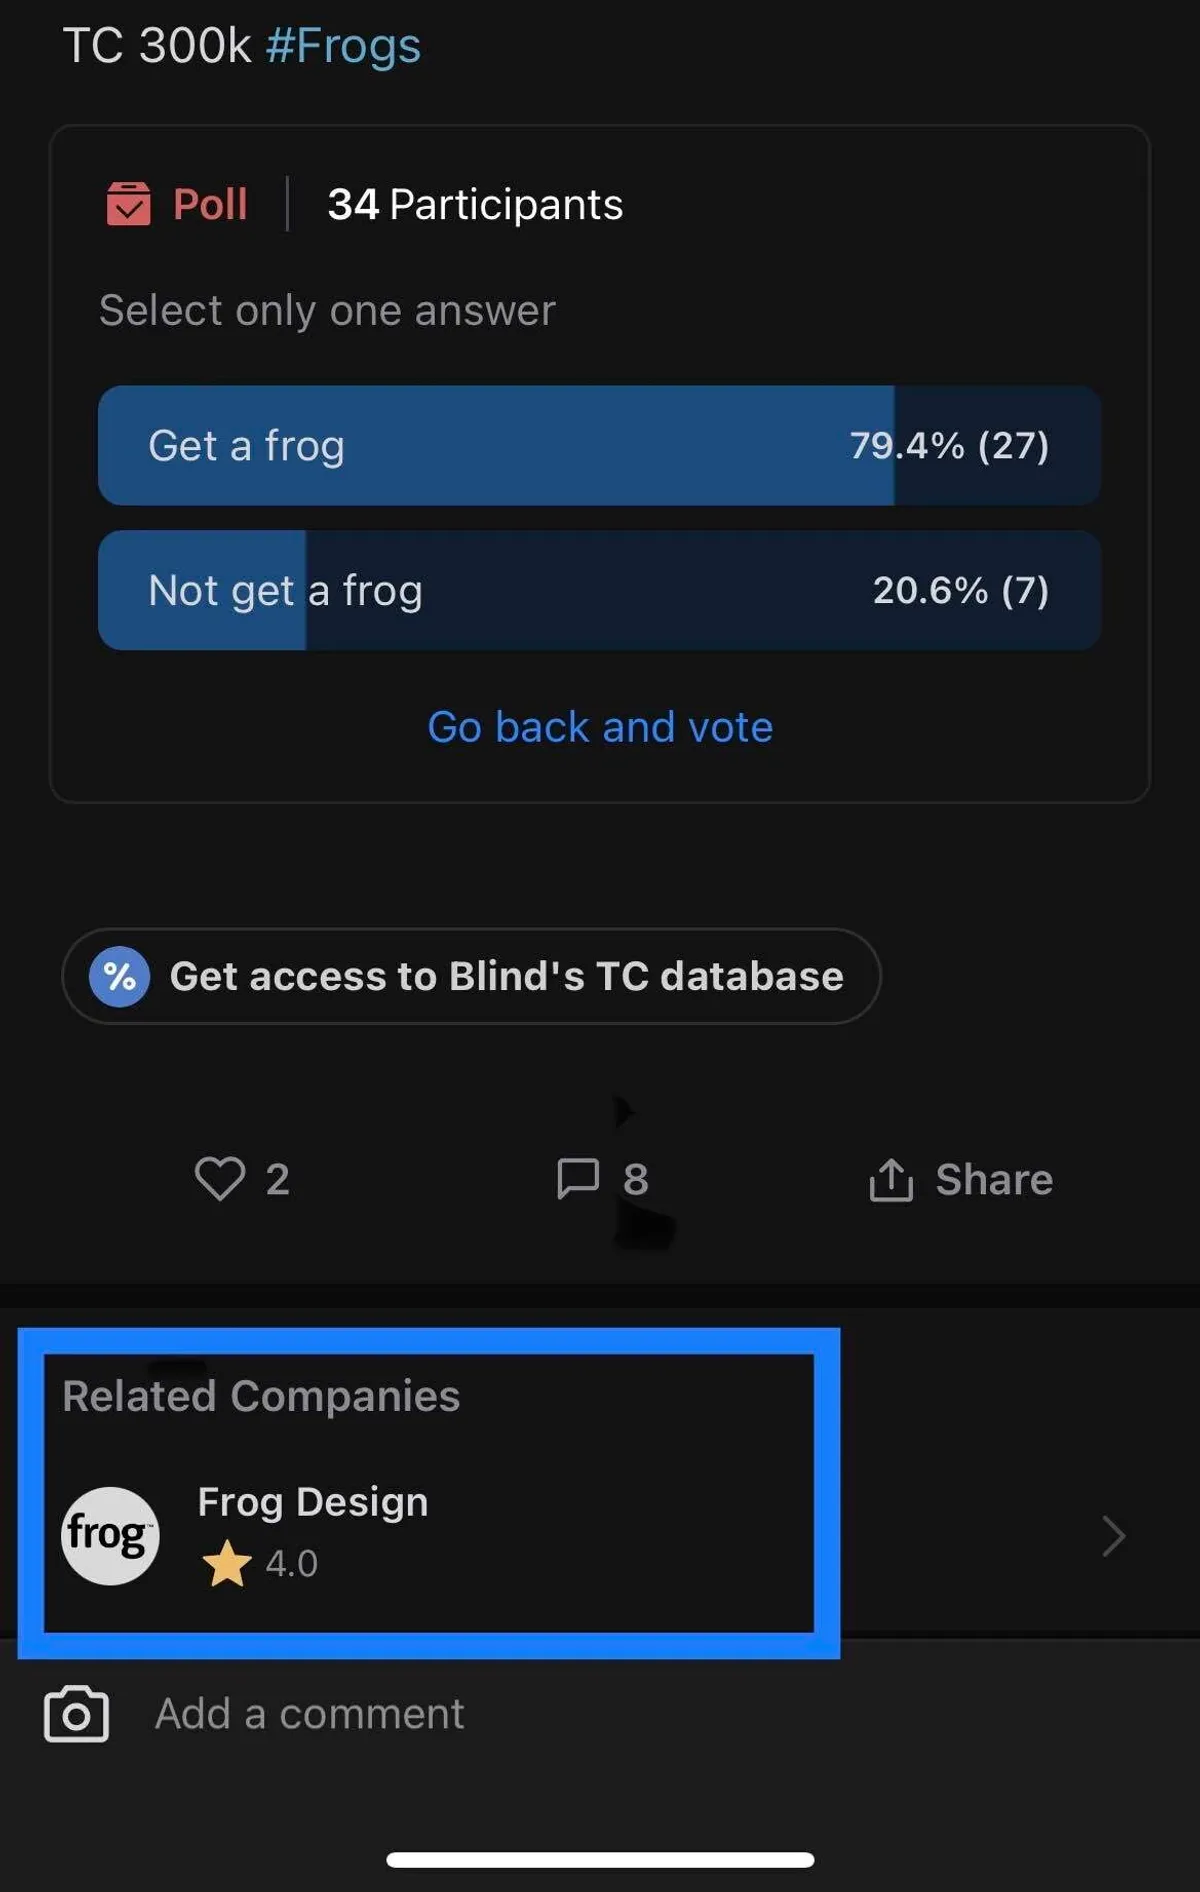Tap the like count number 2
Viewport: 1200px width, 1892px height.
[x=277, y=1180]
